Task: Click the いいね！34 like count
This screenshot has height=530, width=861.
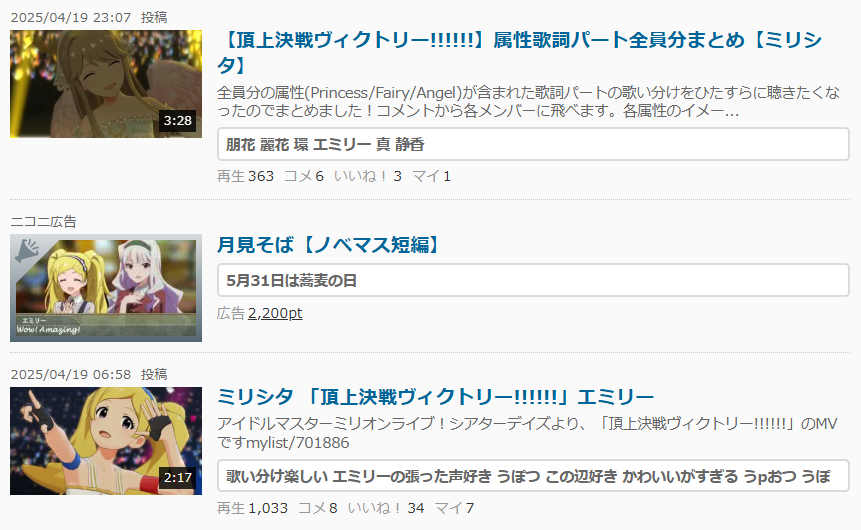Action: [x=386, y=508]
